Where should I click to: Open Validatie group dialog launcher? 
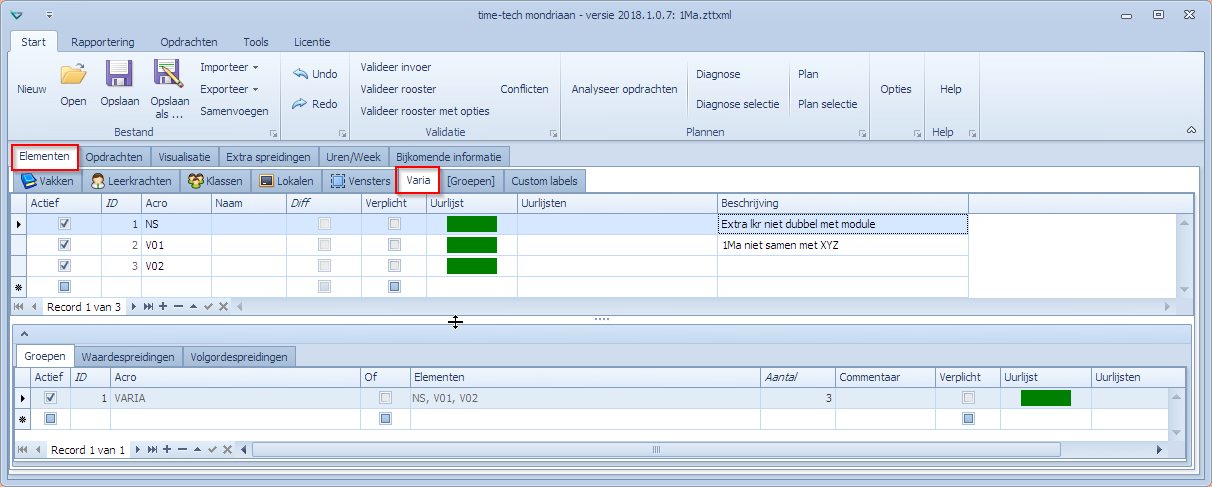click(x=552, y=133)
